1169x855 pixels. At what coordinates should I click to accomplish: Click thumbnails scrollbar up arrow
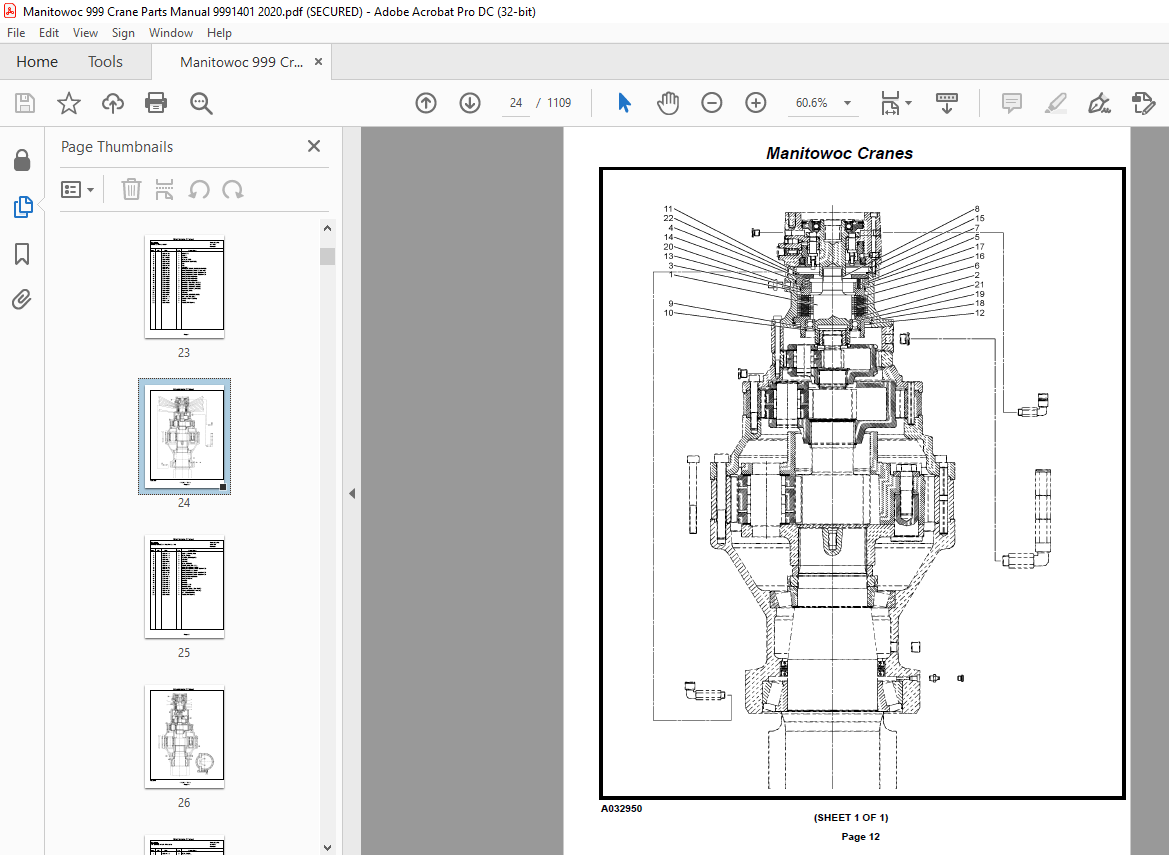(327, 228)
